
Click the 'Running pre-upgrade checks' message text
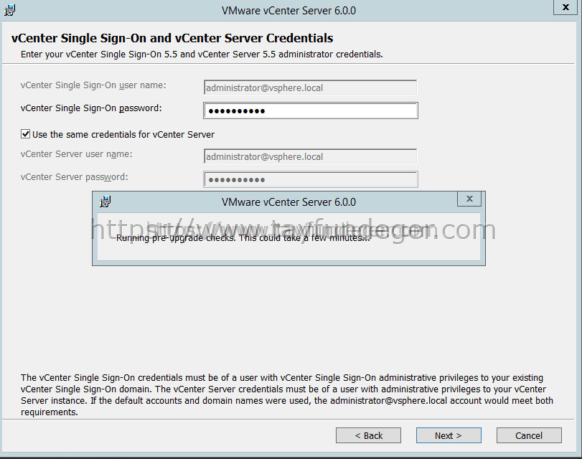pos(243,238)
